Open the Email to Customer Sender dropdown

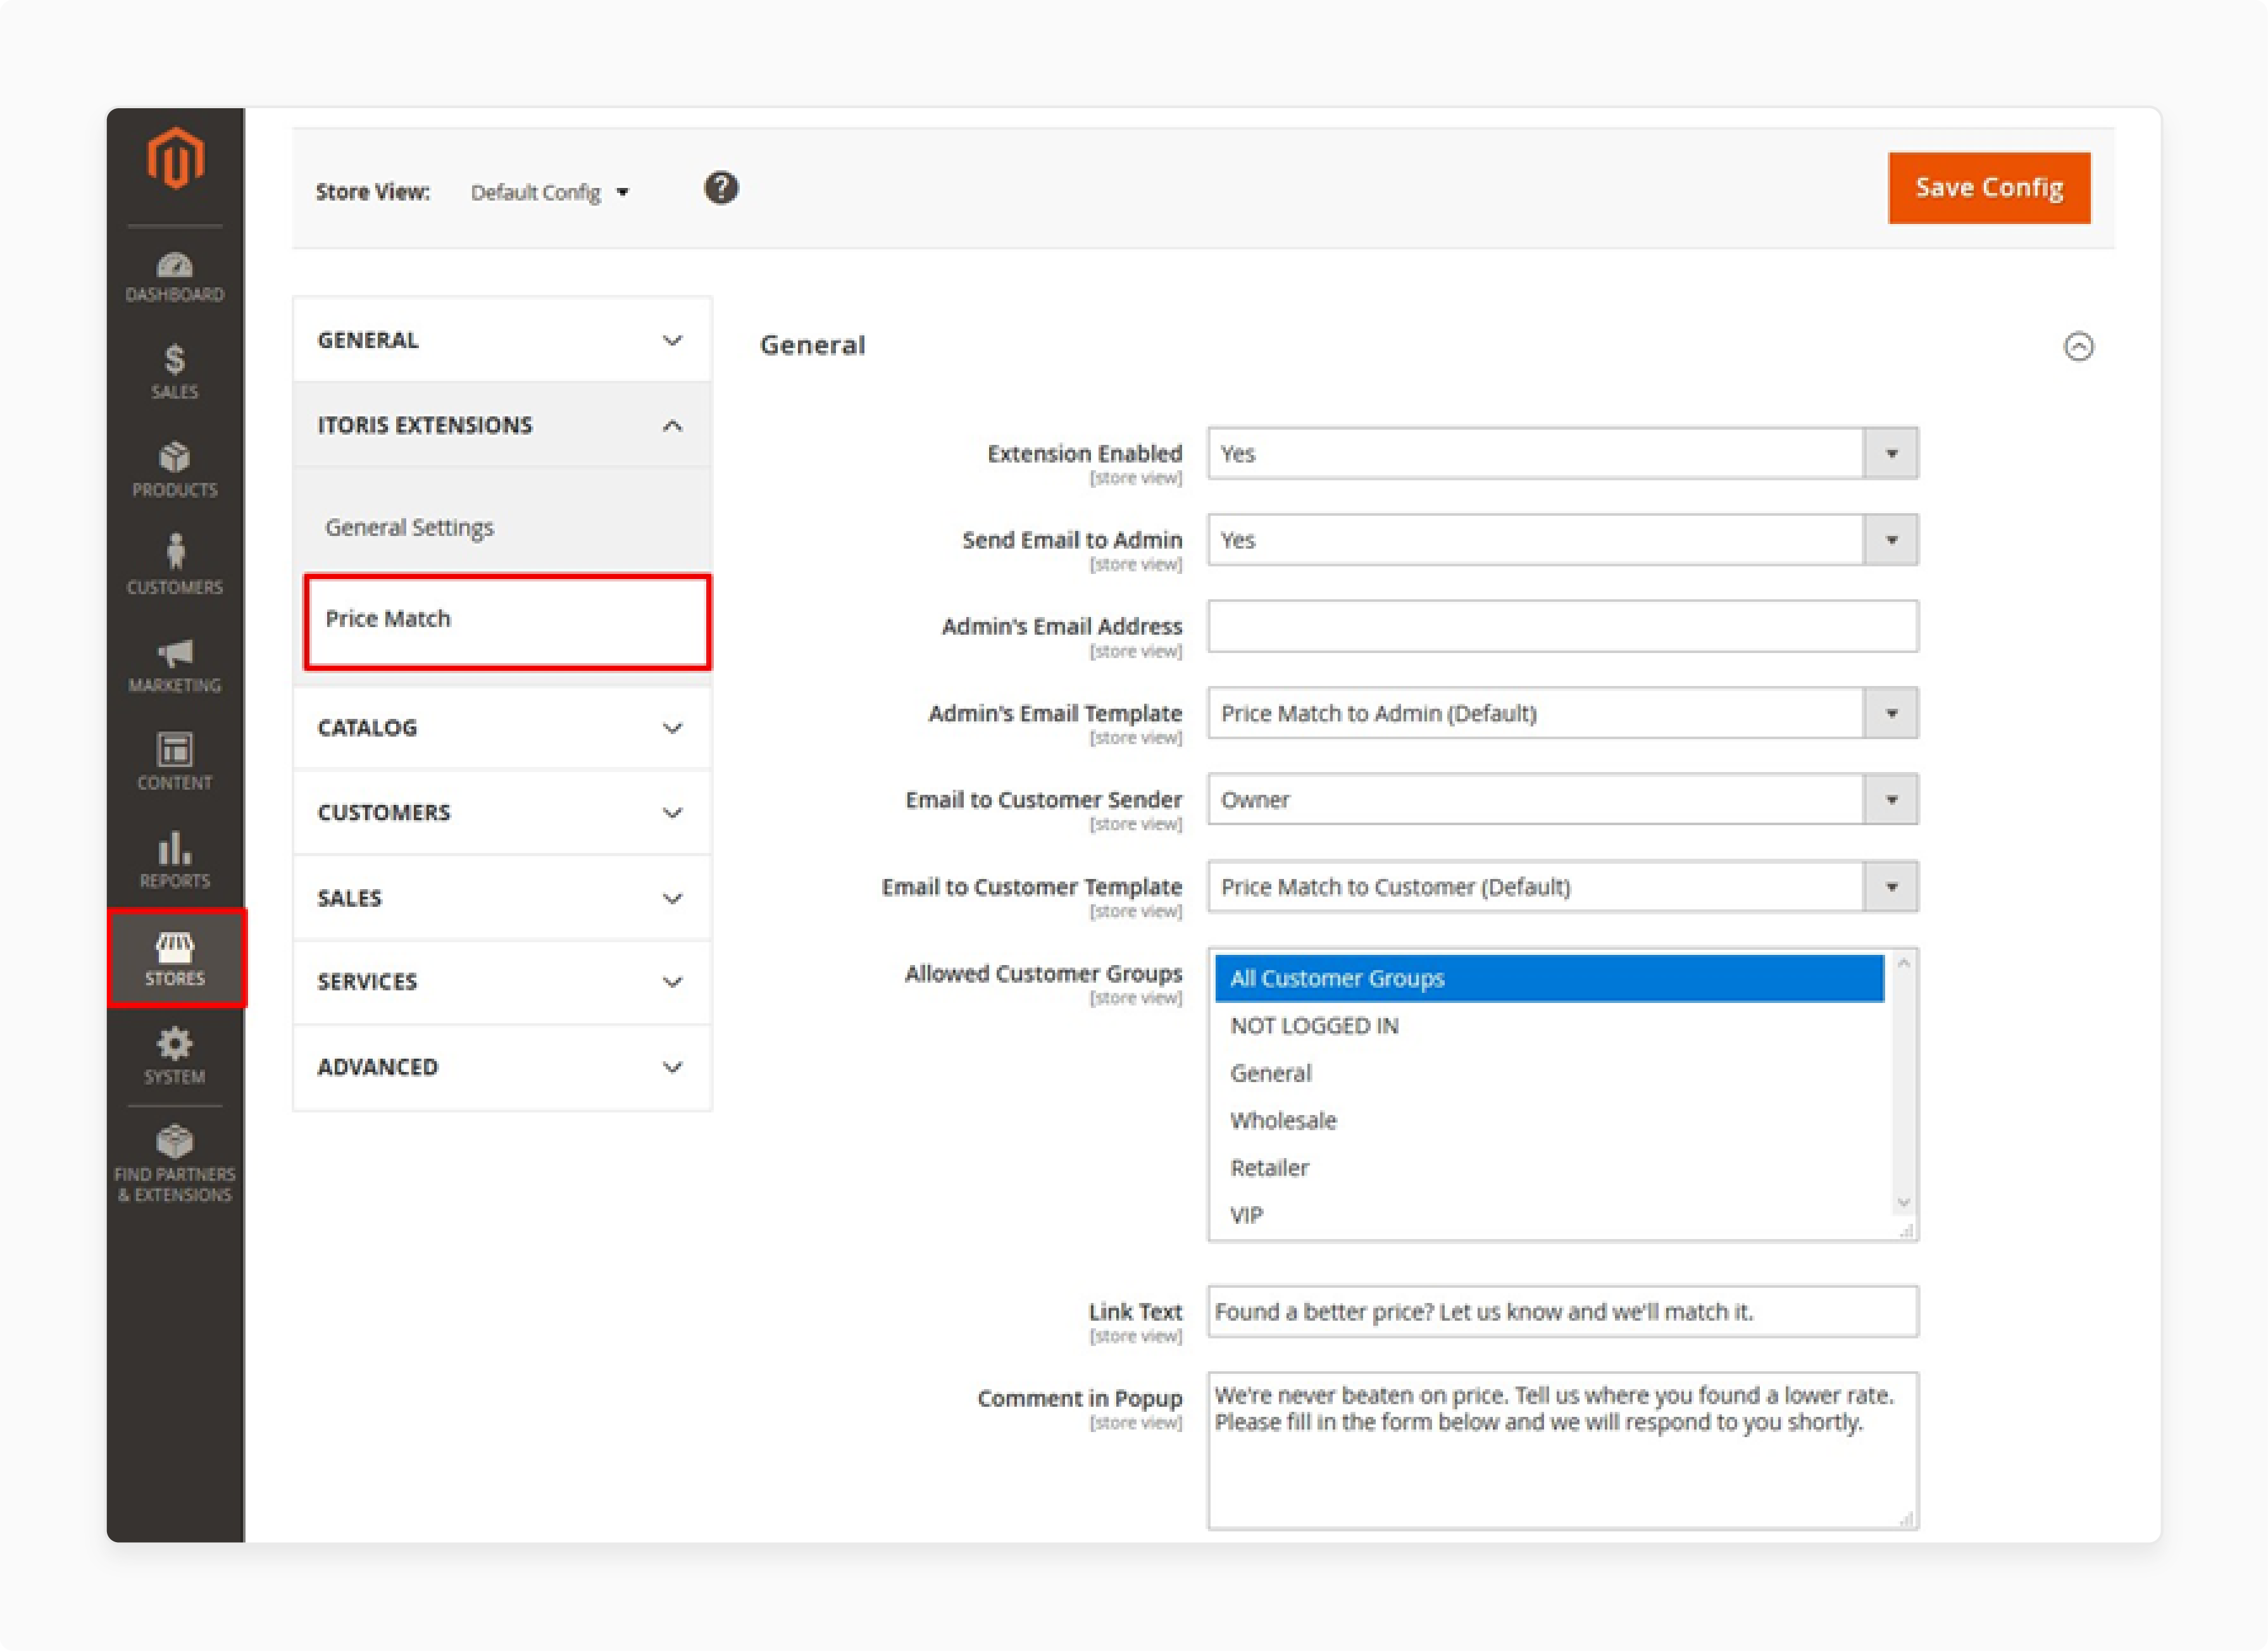click(1562, 800)
